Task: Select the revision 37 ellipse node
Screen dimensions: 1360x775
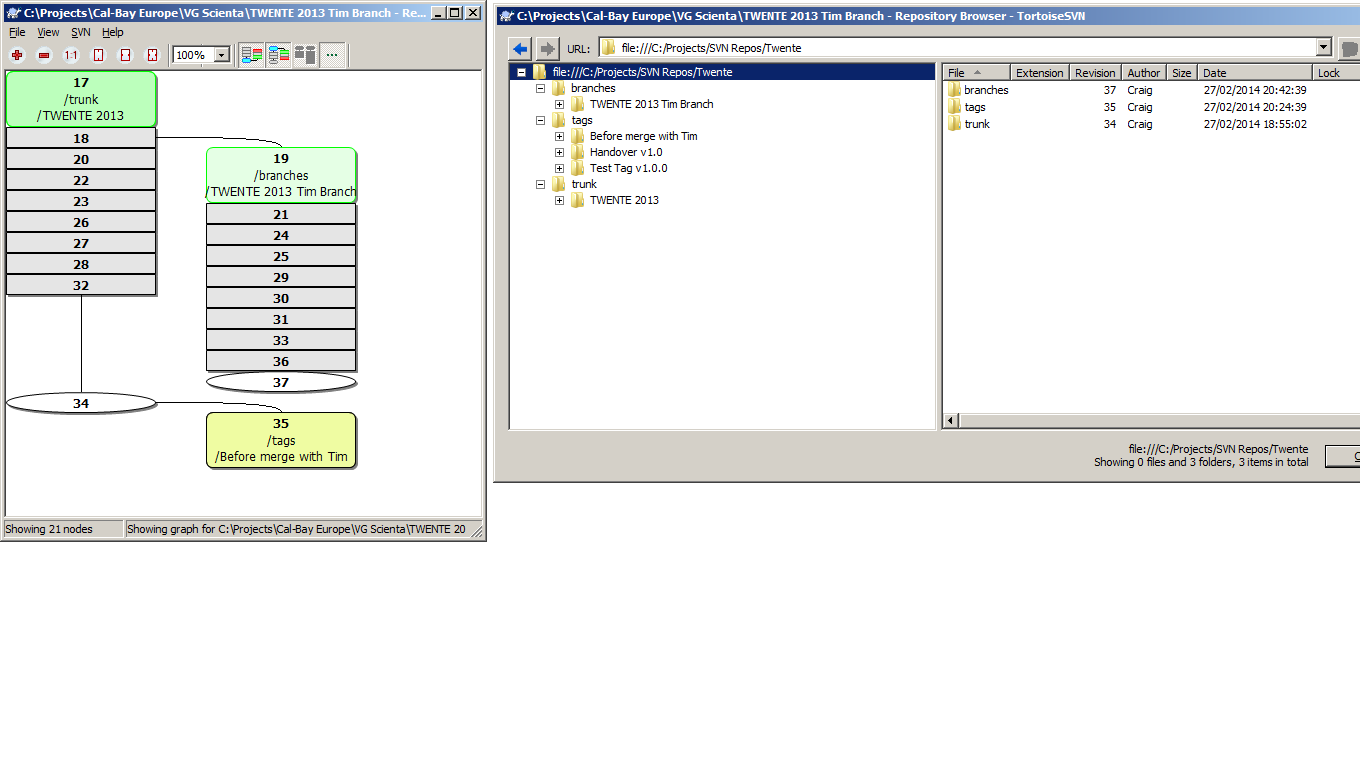Action: pos(281,382)
